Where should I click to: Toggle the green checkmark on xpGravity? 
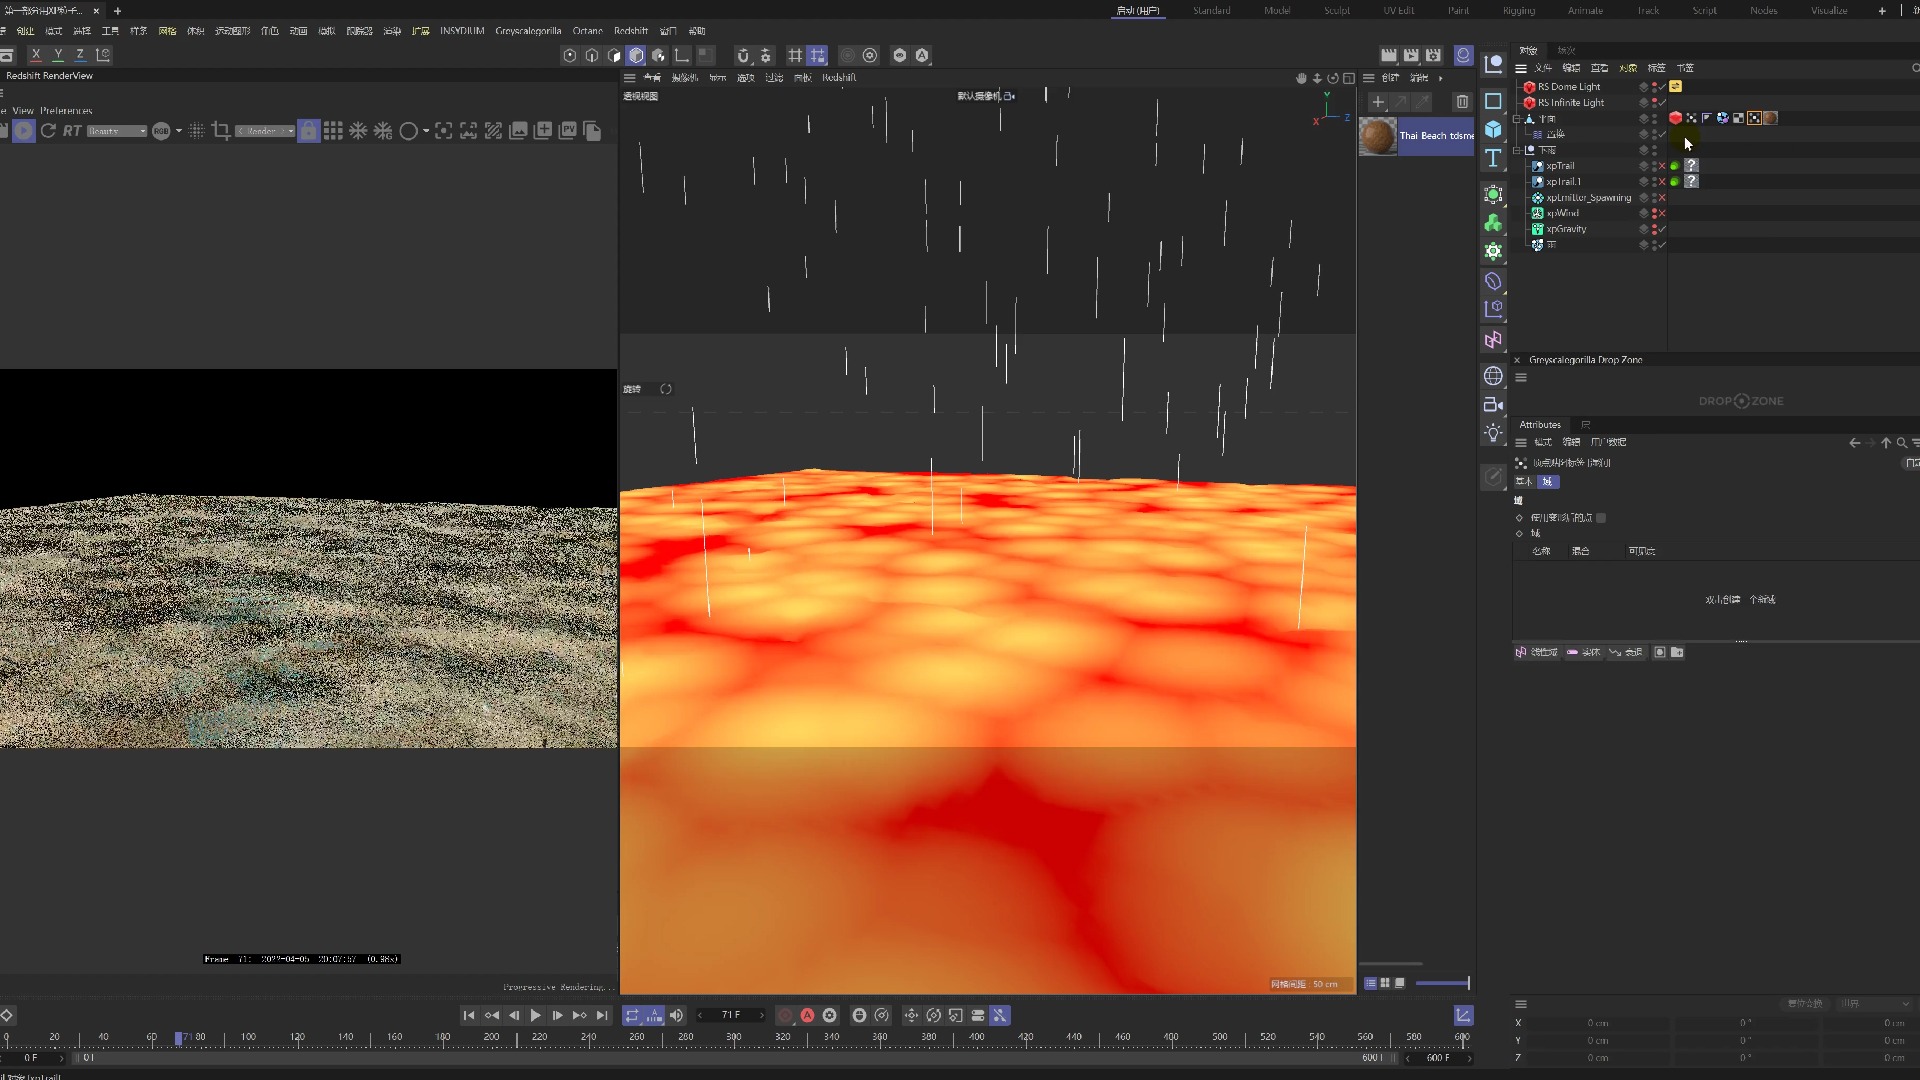point(1663,229)
